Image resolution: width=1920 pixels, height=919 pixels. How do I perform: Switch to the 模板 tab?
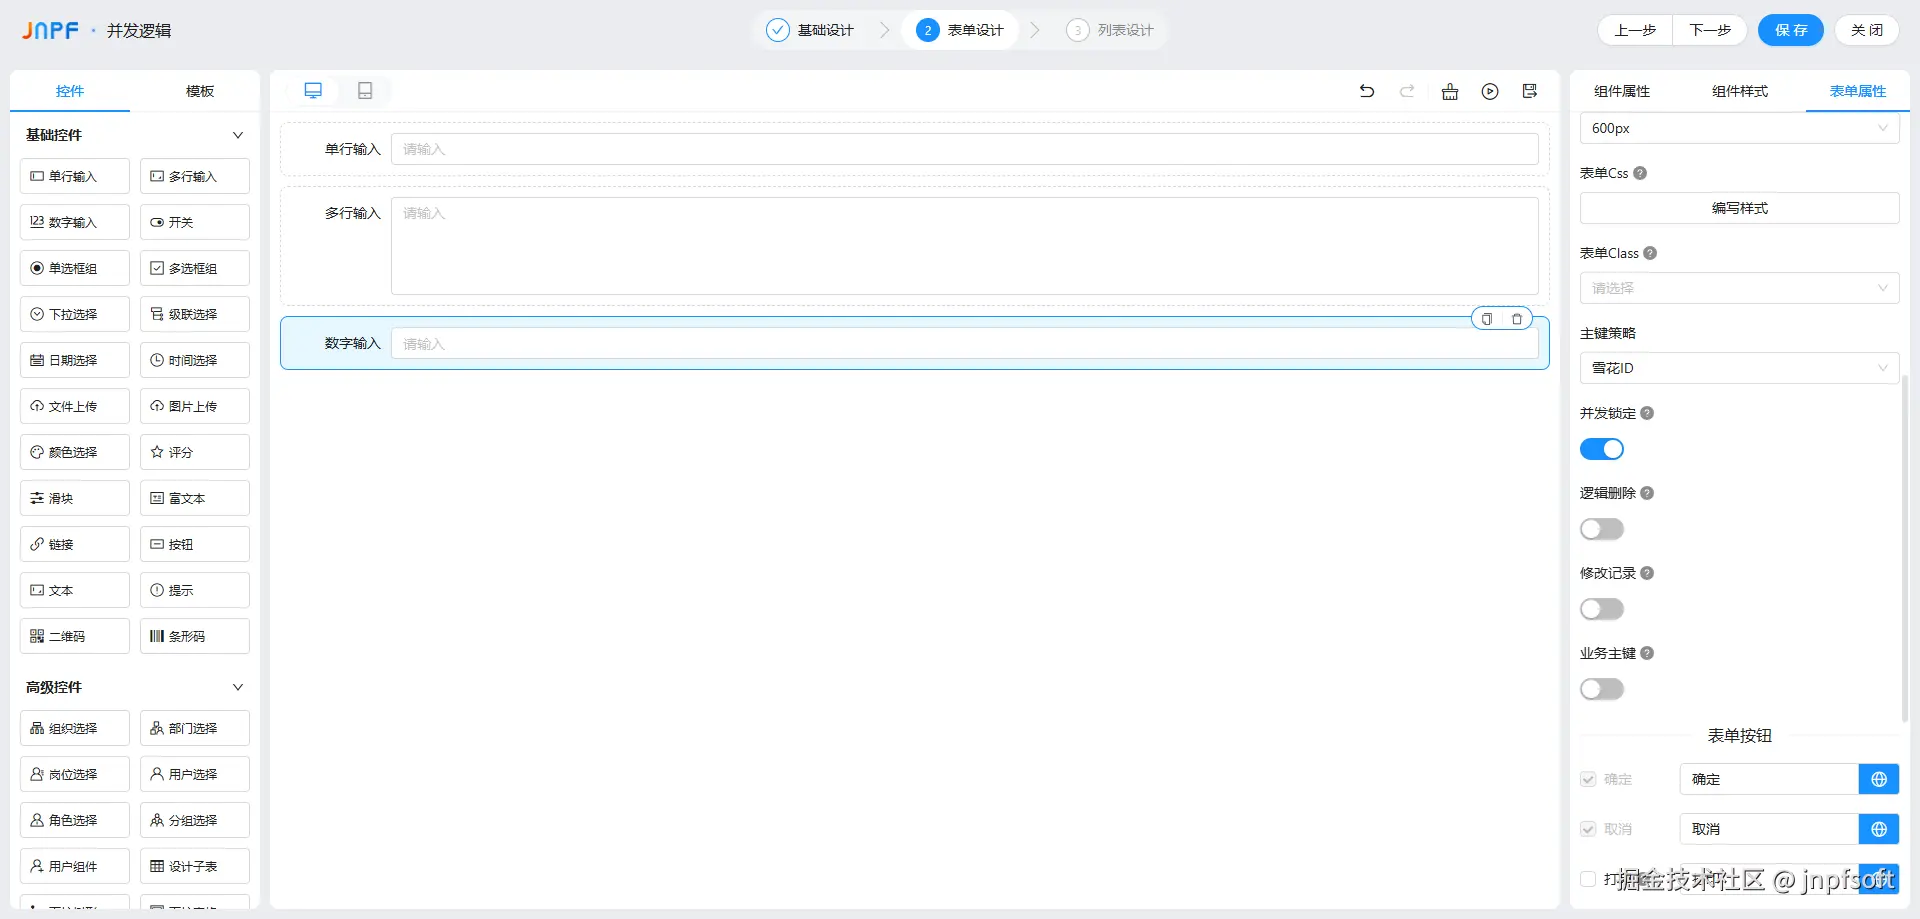[x=200, y=91]
